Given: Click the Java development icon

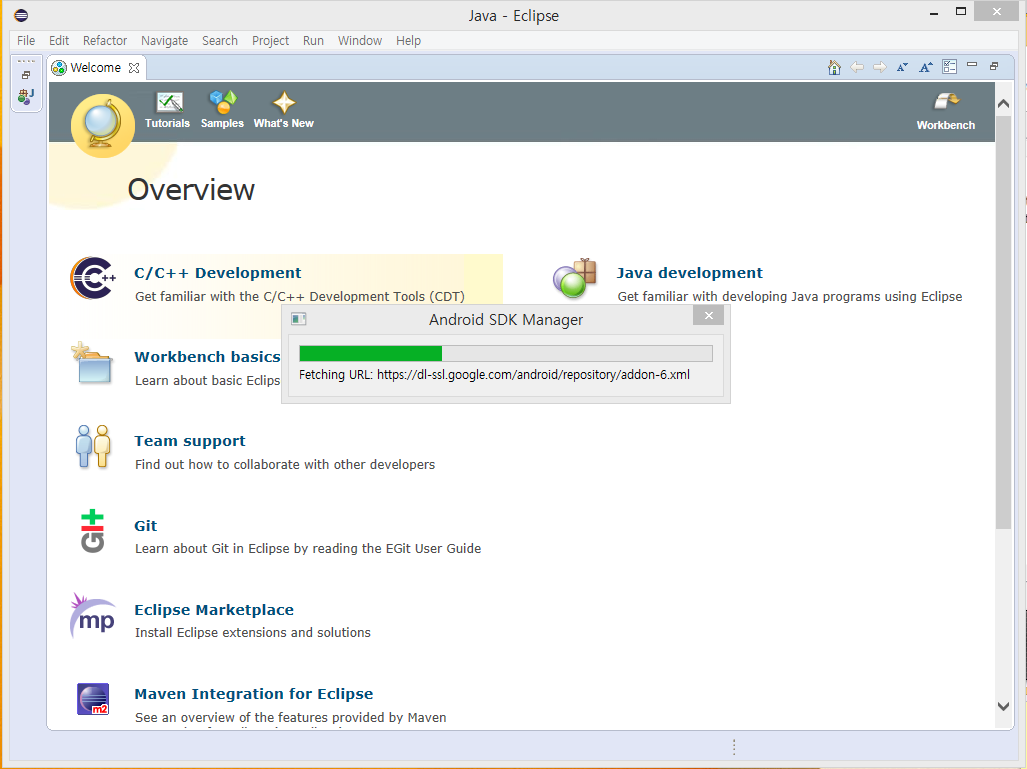Looking at the screenshot, I should click(x=574, y=278).
